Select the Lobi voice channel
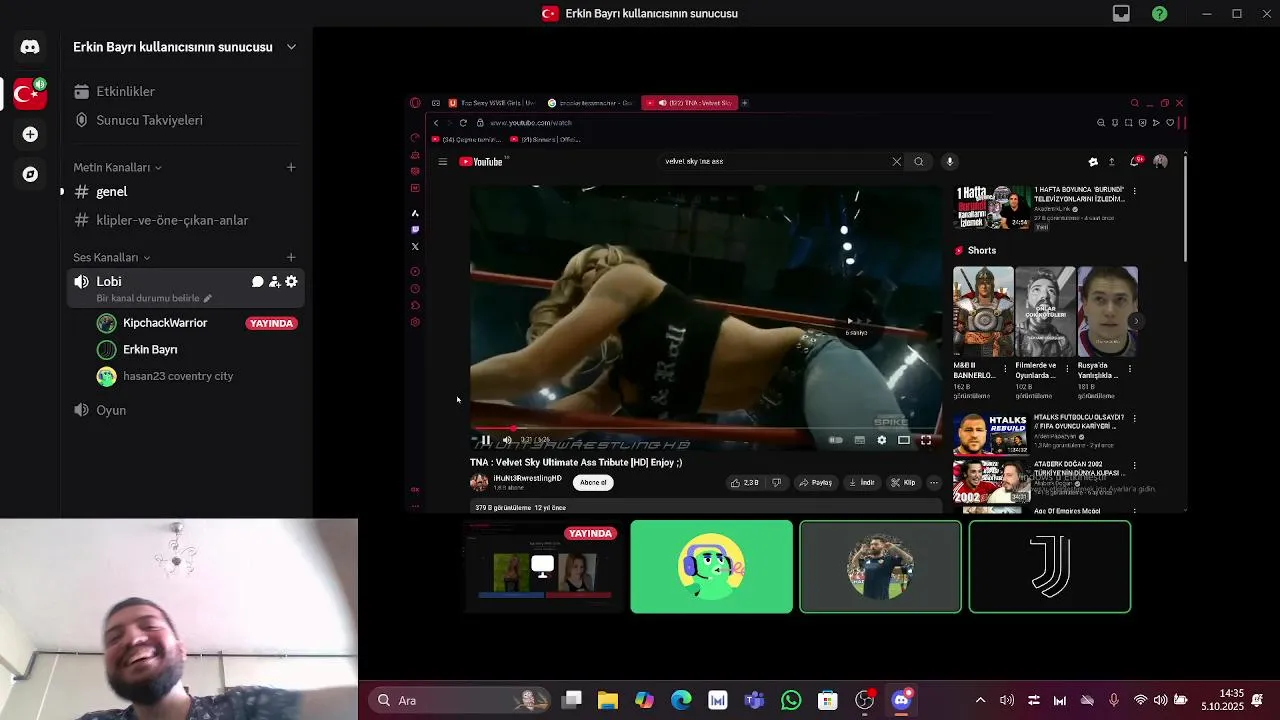This screenshot has height=720, width=1280. [109, 282]
